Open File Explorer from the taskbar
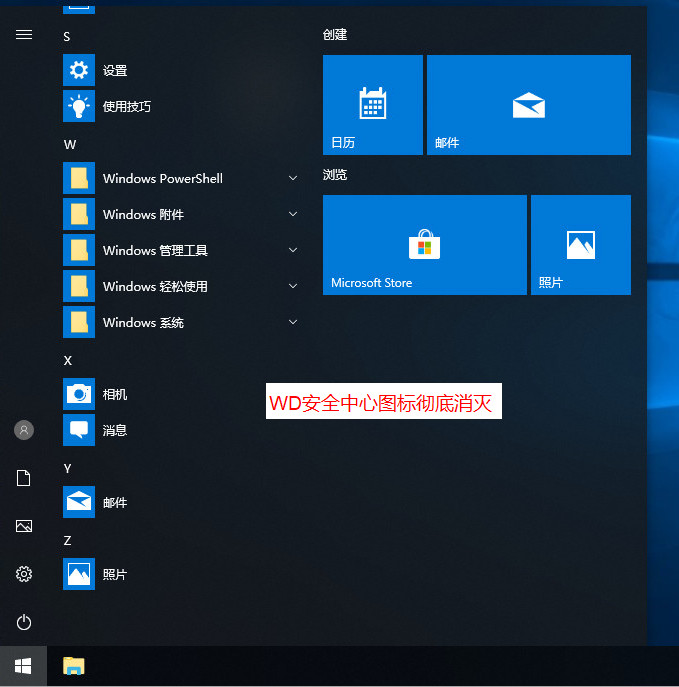 pyautogui.click(x=73, y=665)
